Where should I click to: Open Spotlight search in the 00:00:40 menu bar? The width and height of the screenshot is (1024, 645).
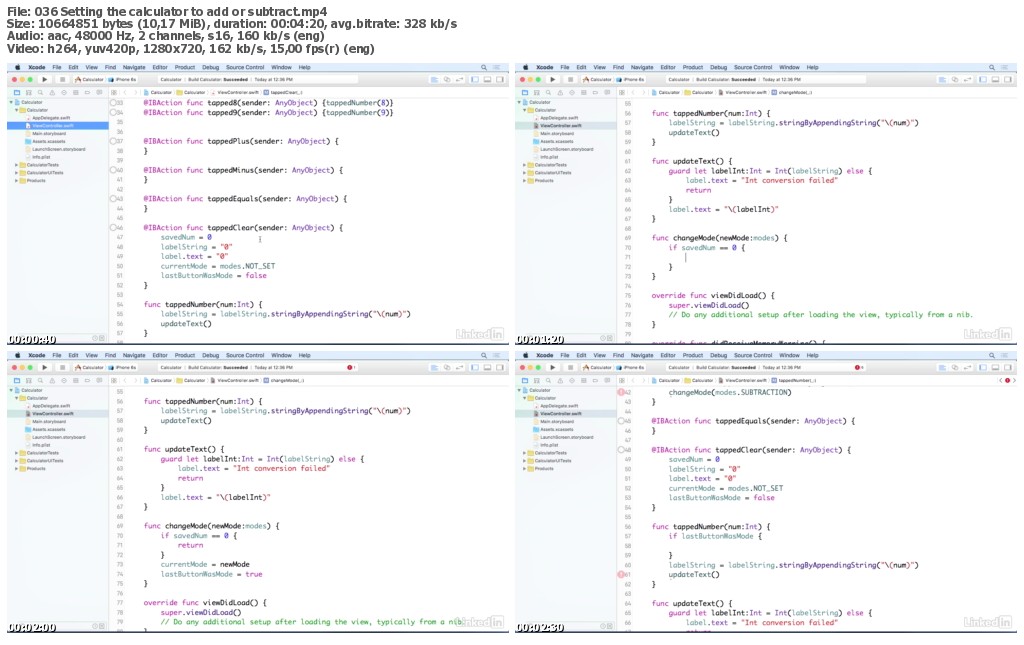[x=484, y=67]
